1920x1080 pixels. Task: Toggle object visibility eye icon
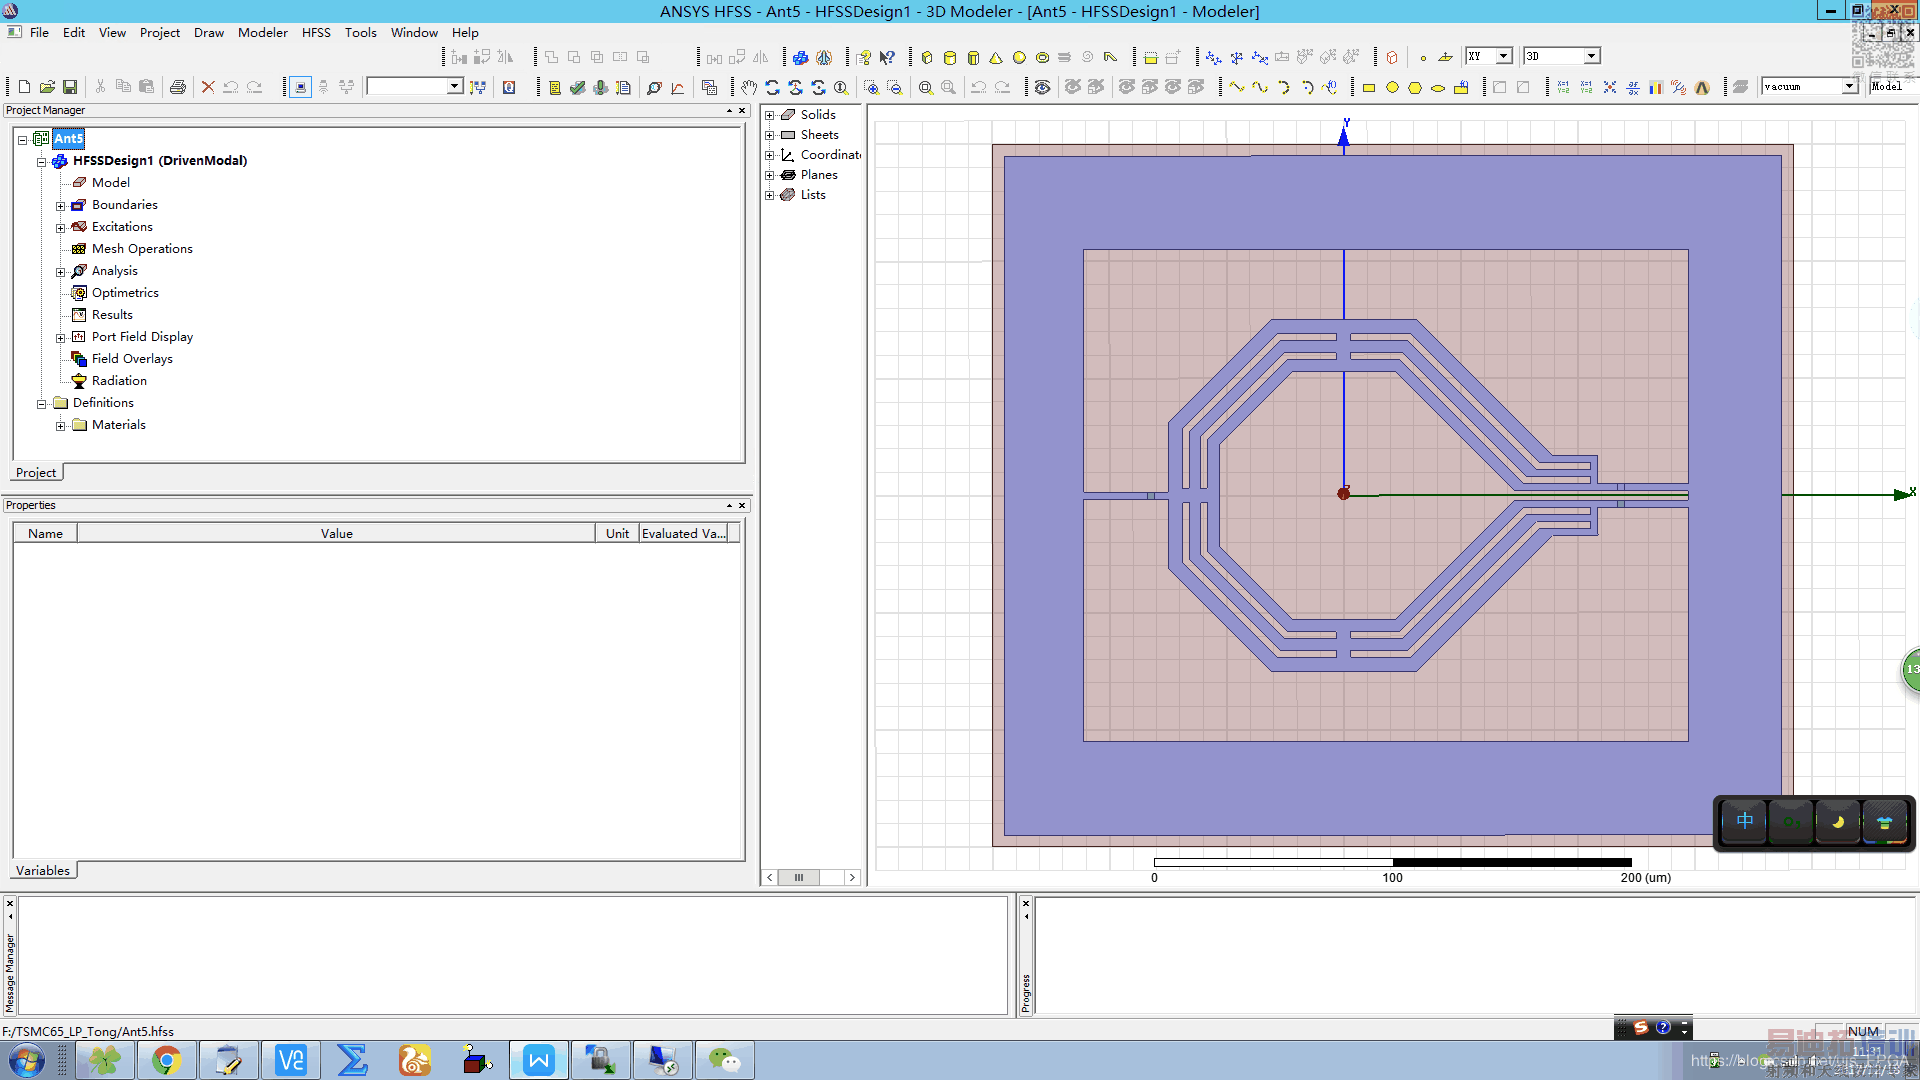click(1042, 87)
